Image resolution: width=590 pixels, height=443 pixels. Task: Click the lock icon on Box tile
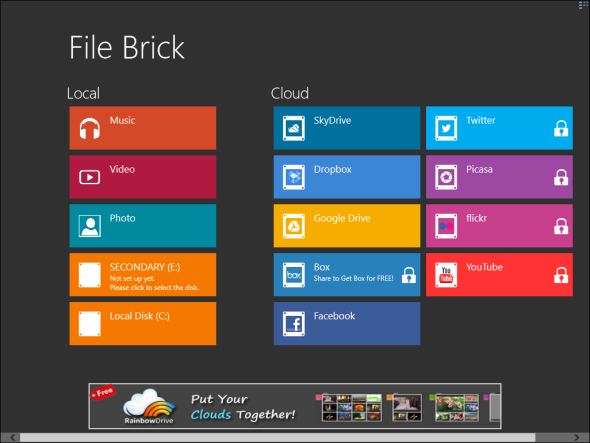(409, 275)
